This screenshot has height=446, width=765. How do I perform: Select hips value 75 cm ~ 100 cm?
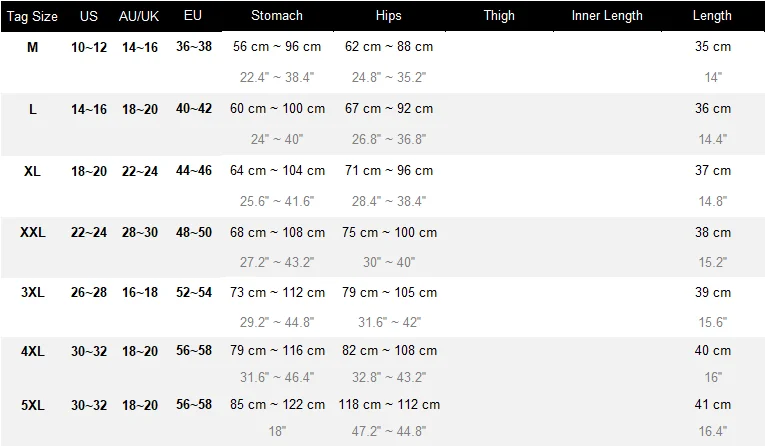pos(389,232)
